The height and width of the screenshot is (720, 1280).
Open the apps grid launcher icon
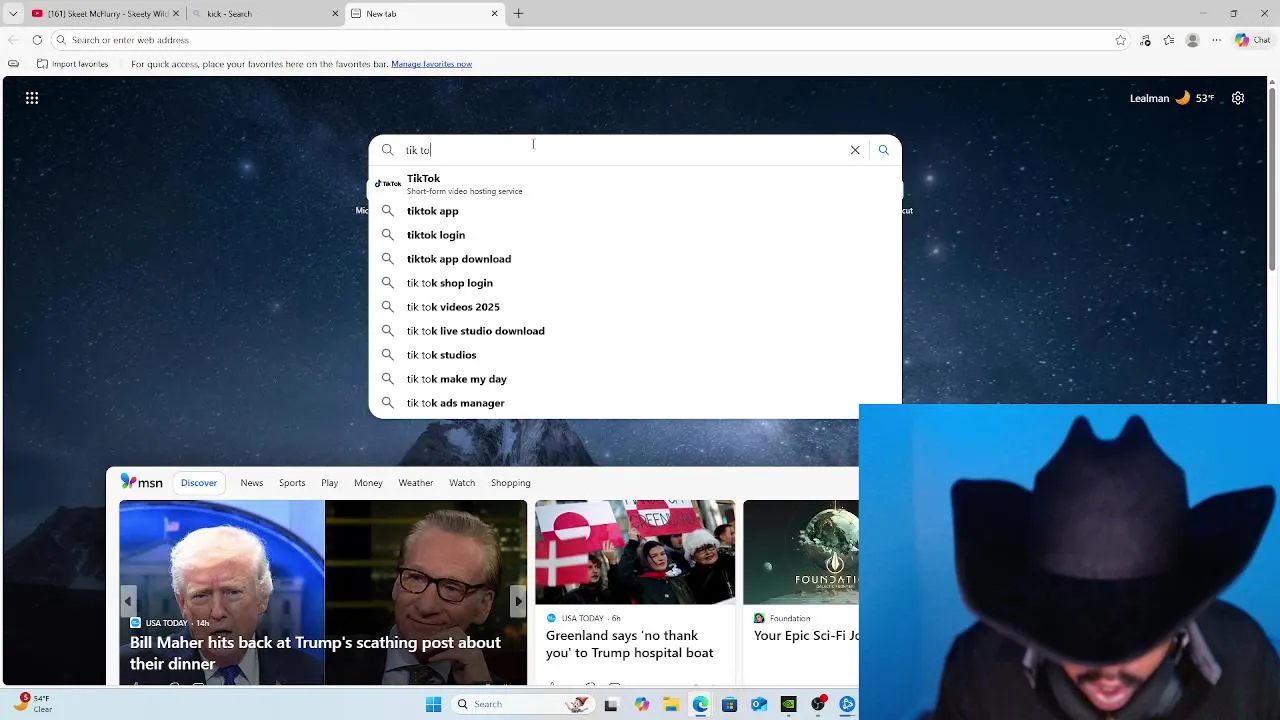point(32,98)
